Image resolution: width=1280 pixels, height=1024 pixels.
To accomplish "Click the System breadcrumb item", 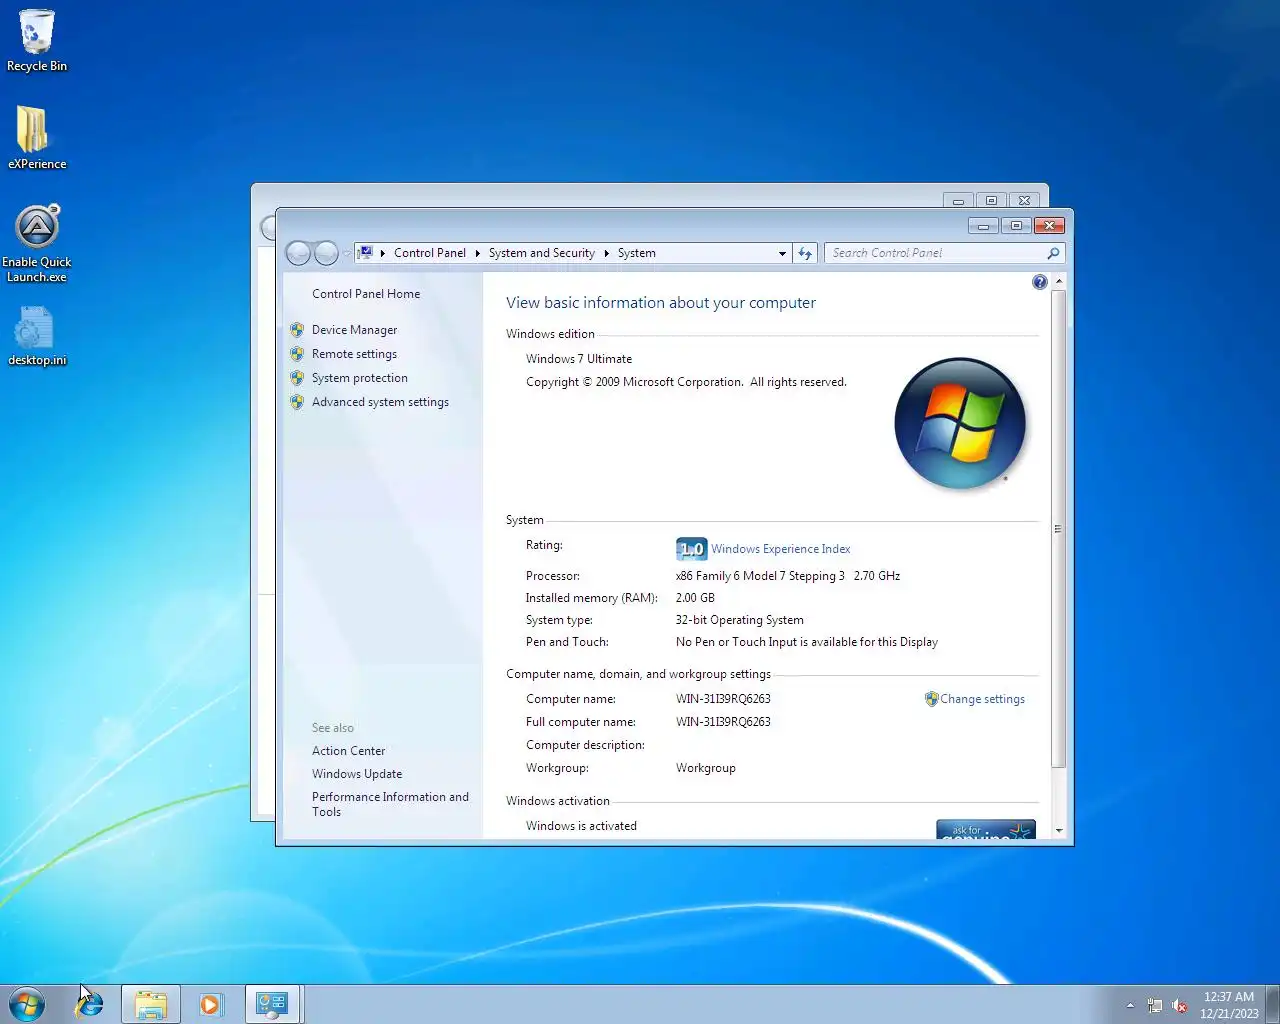I will [x=637, y=253].
